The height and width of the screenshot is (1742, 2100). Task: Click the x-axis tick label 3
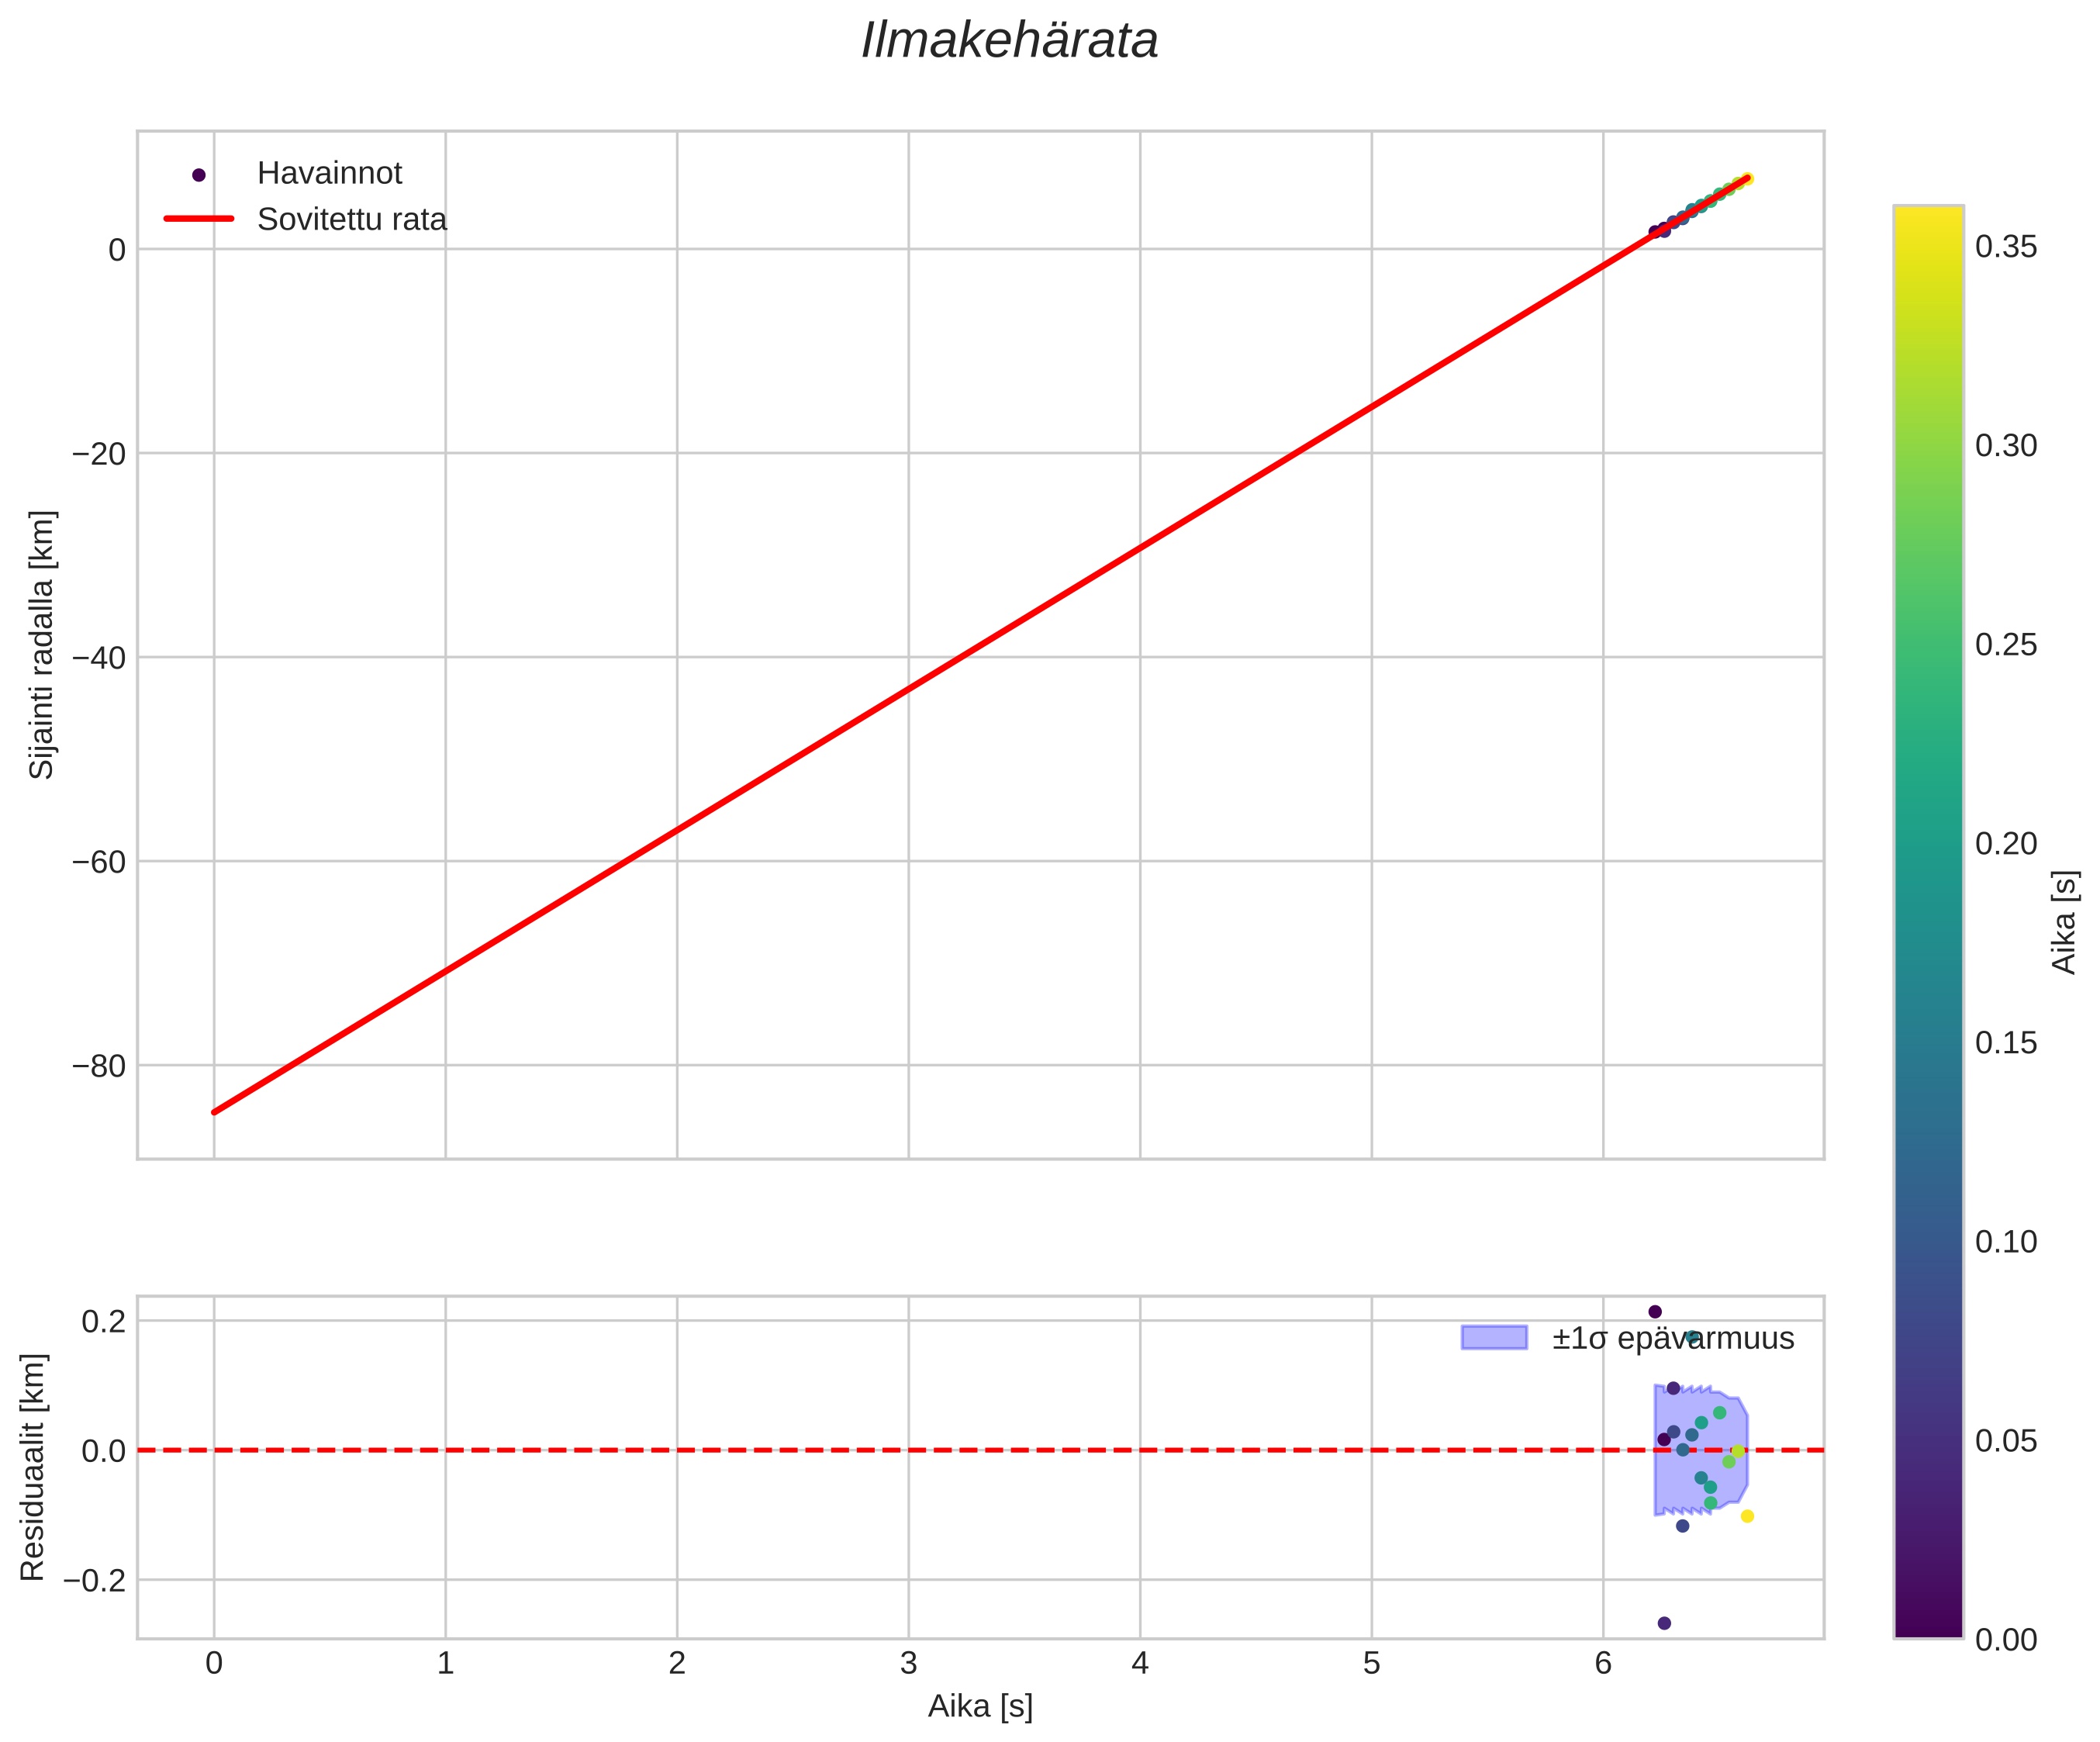[908, 1663]
